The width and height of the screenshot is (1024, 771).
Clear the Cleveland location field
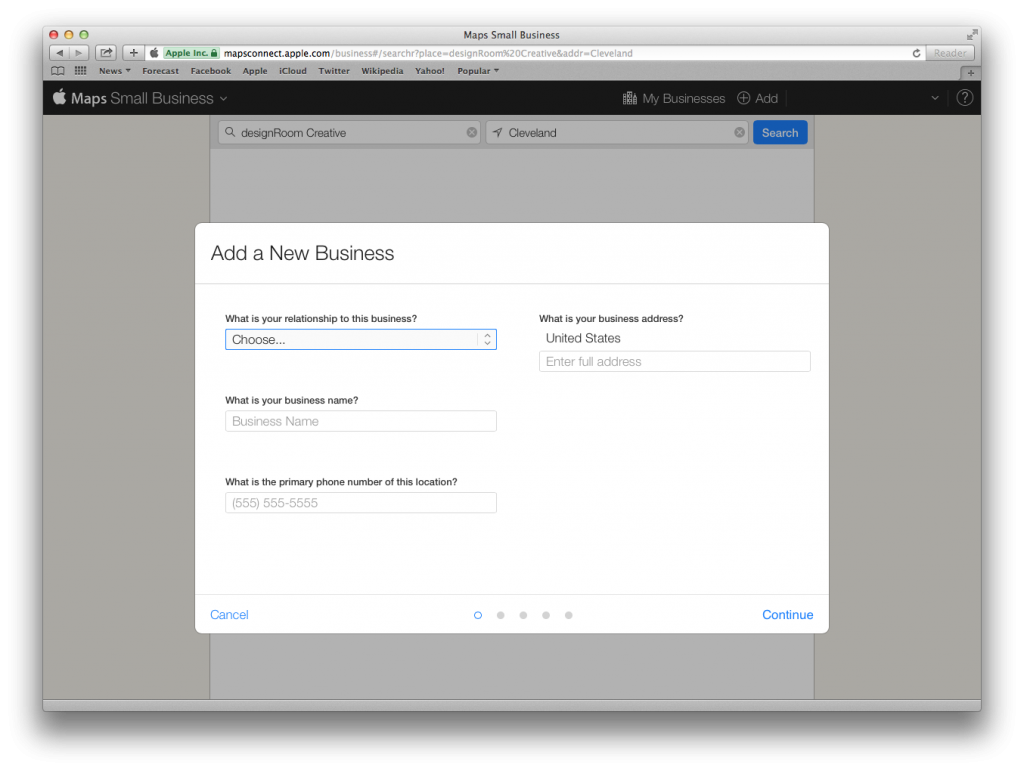(x=740, y=133)
